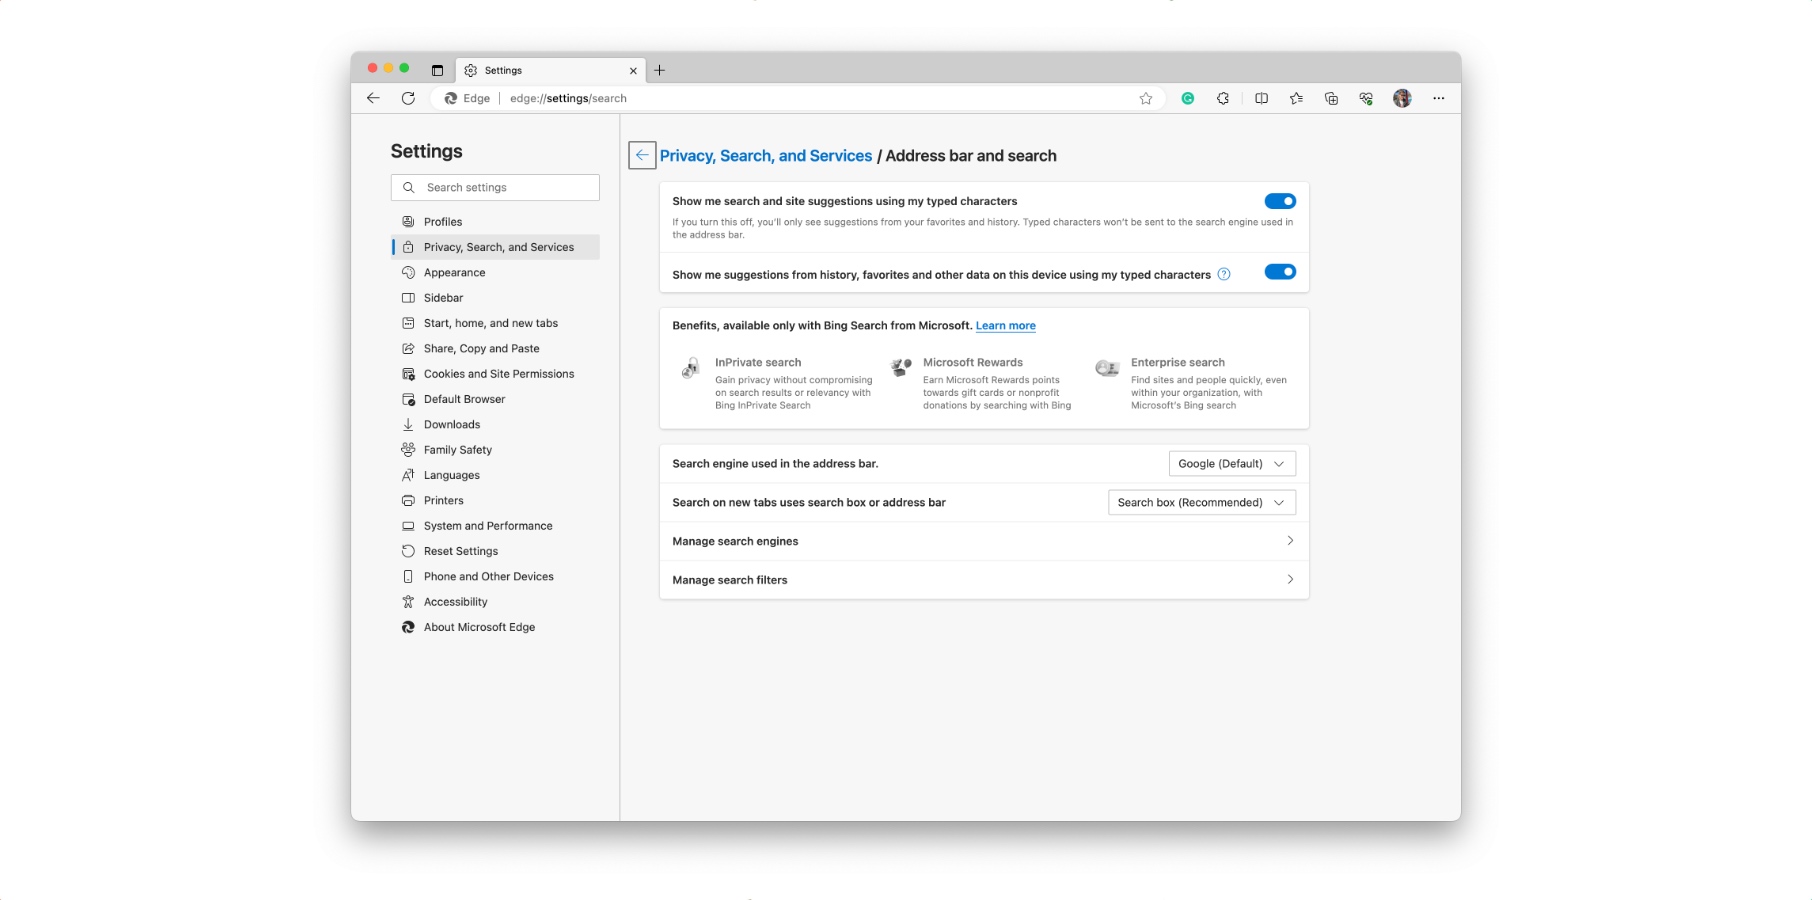Toggle the split screen icon
1812x900 pixels.
1261,98
